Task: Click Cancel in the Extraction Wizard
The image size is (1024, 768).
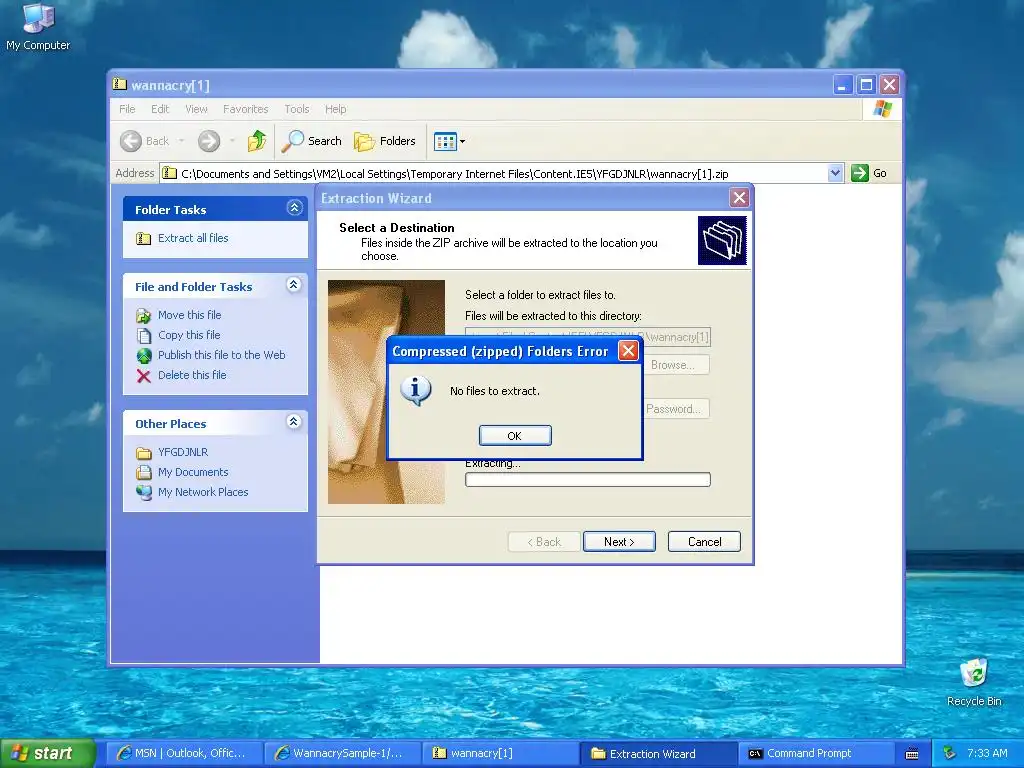Action: (704, 541)
